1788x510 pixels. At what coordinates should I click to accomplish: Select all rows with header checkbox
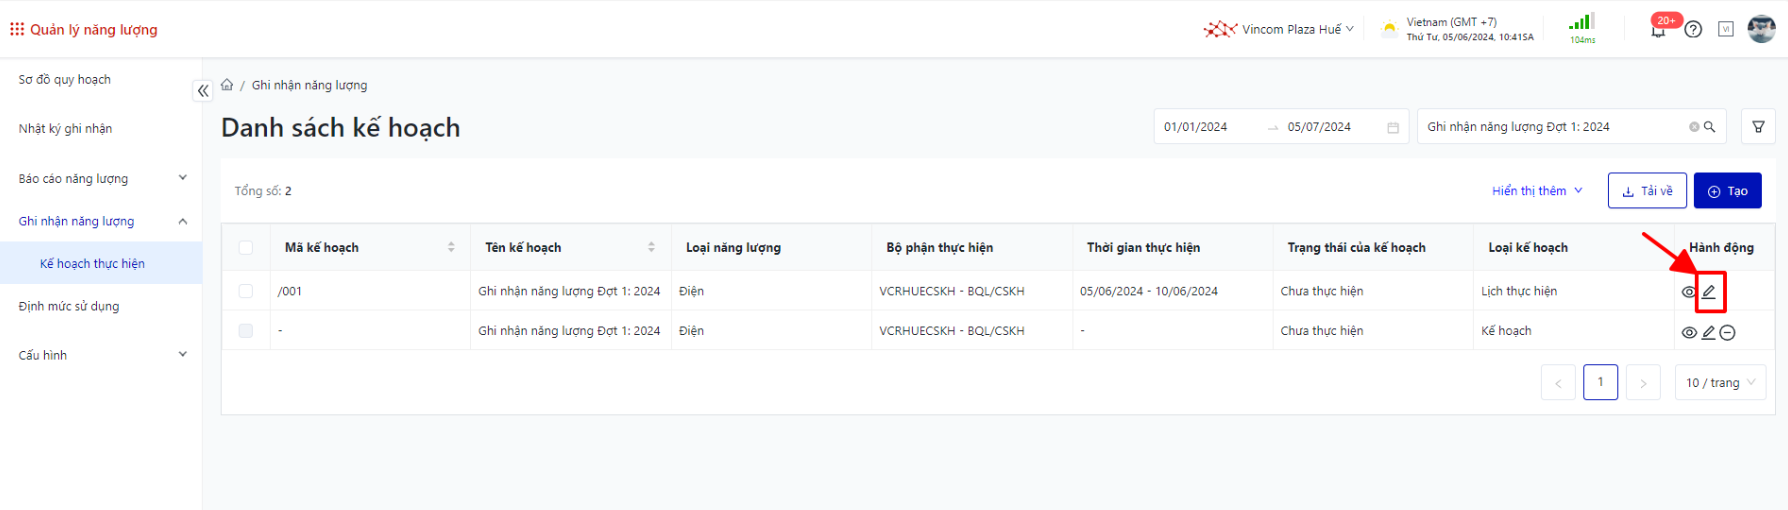coord(246,247)
